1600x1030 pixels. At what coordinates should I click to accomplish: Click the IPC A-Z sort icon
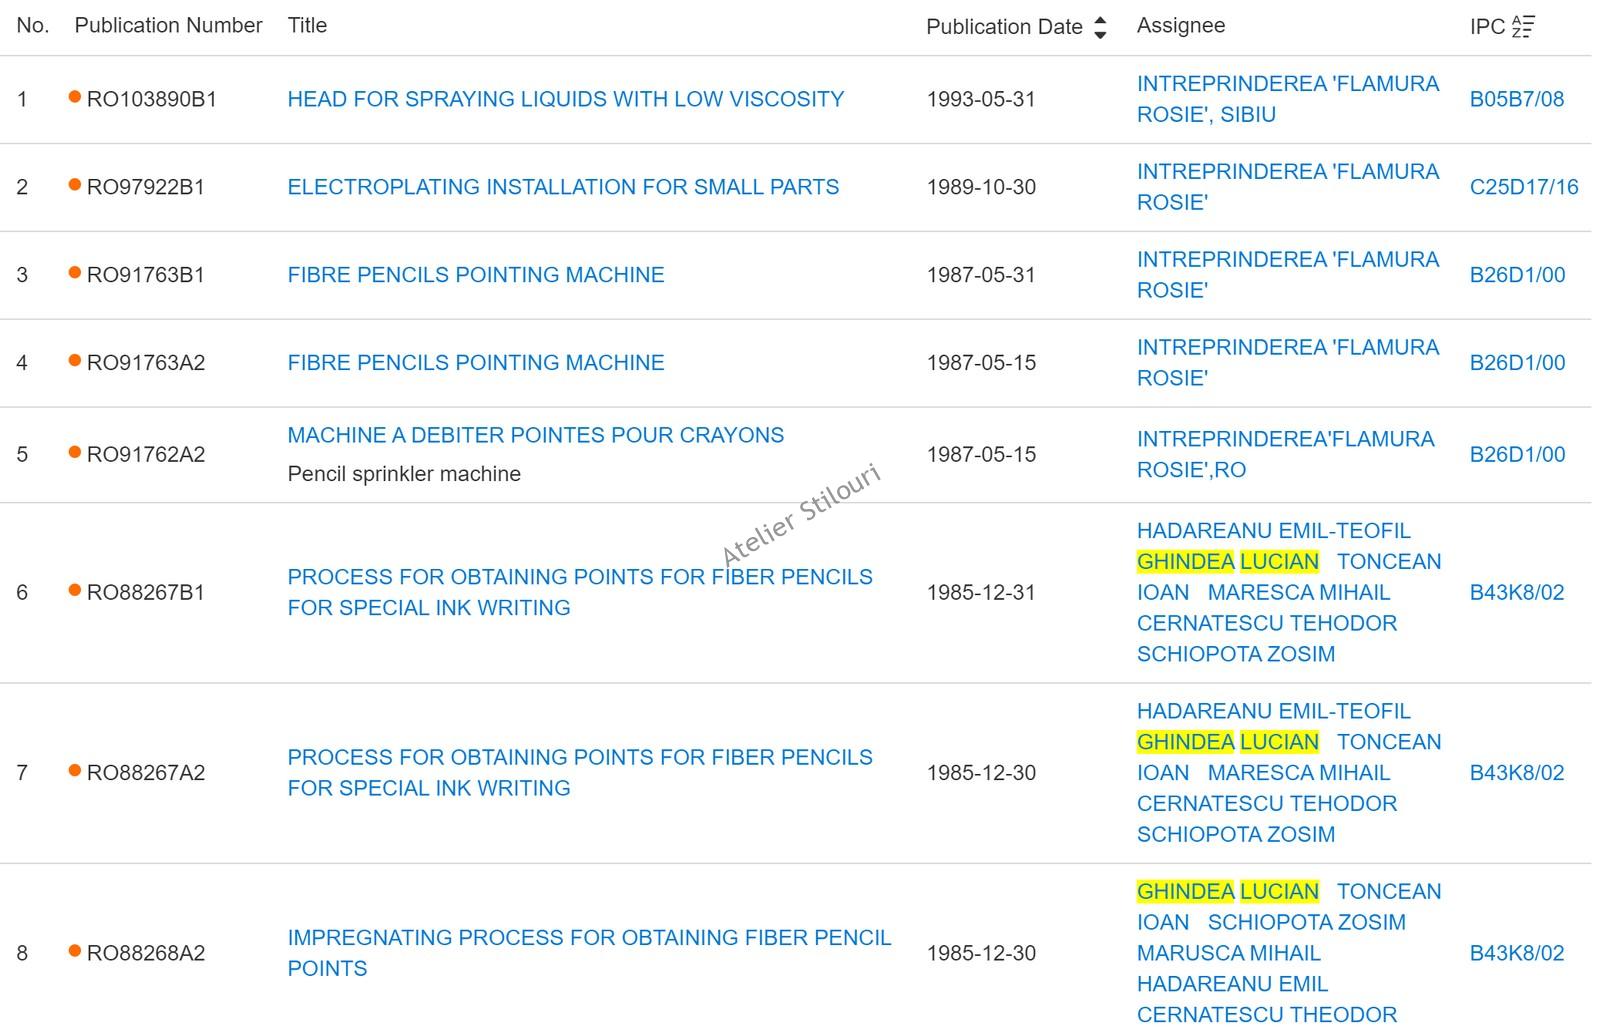pos(1522,27)
